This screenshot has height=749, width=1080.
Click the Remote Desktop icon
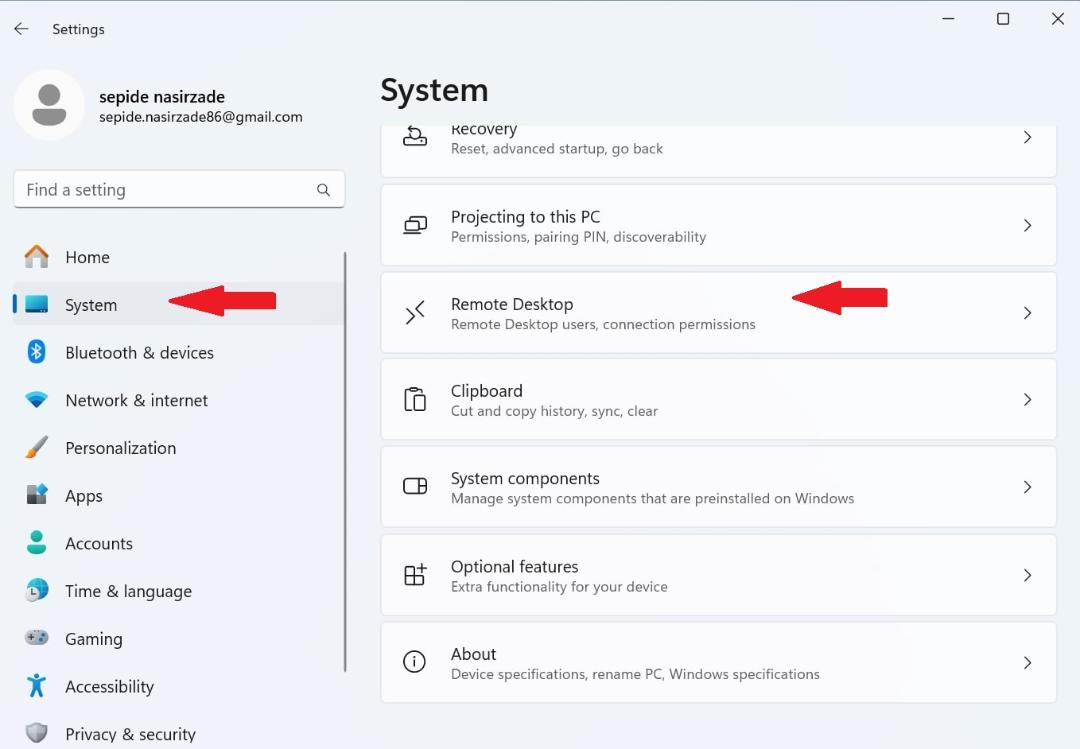[415, 313]
